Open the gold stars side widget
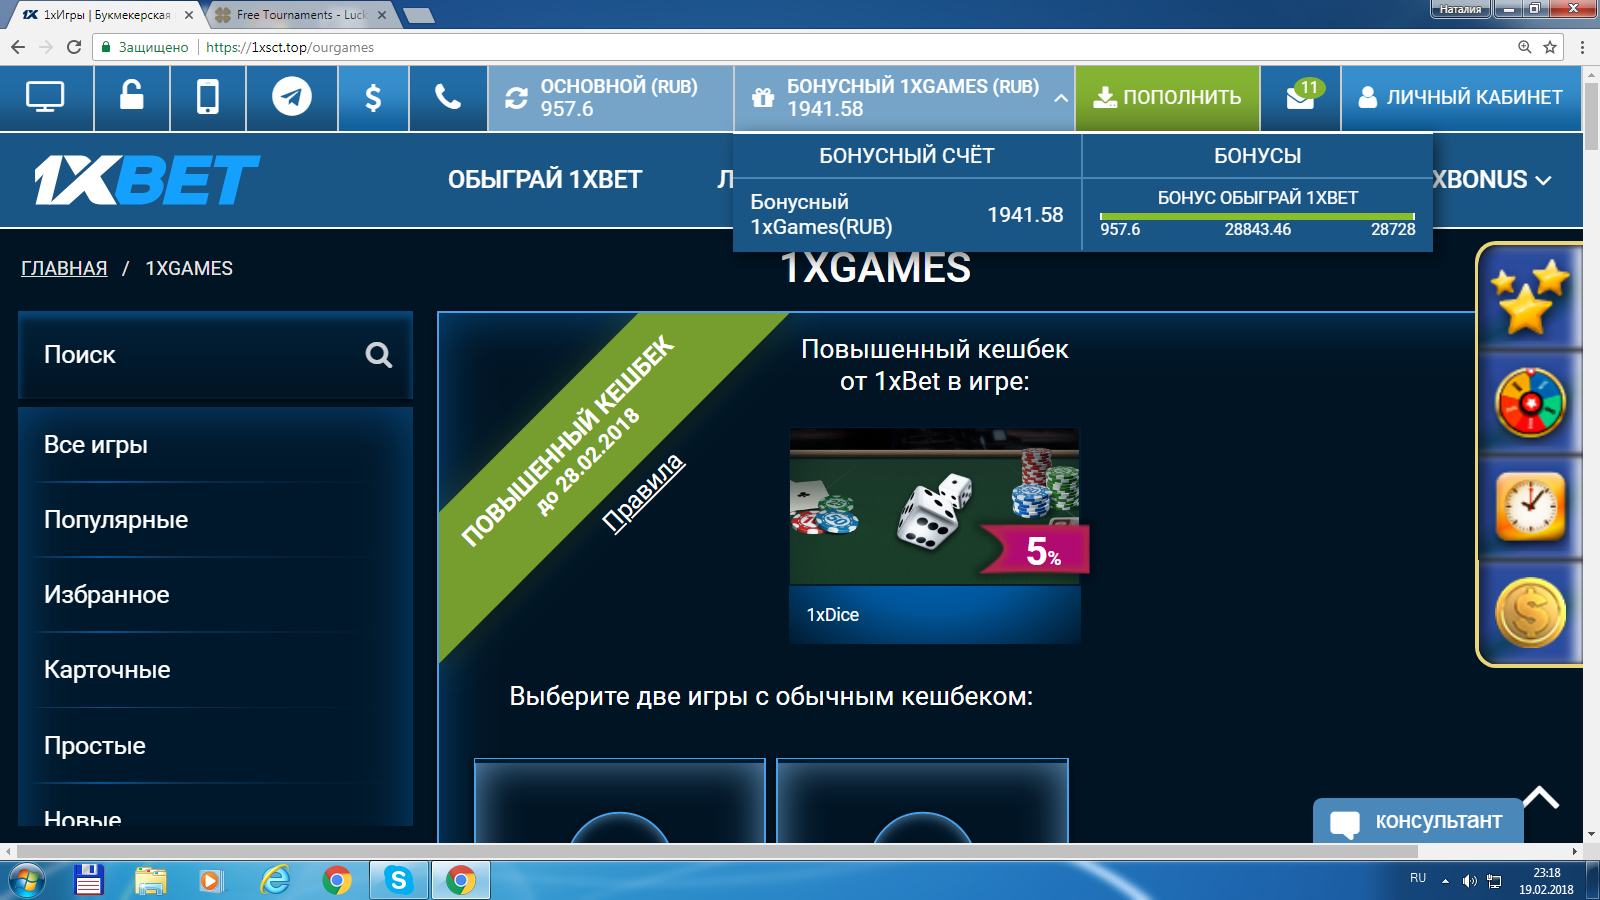Image resolution: width=1600 pixels, height=900 pixels. 1530,297
